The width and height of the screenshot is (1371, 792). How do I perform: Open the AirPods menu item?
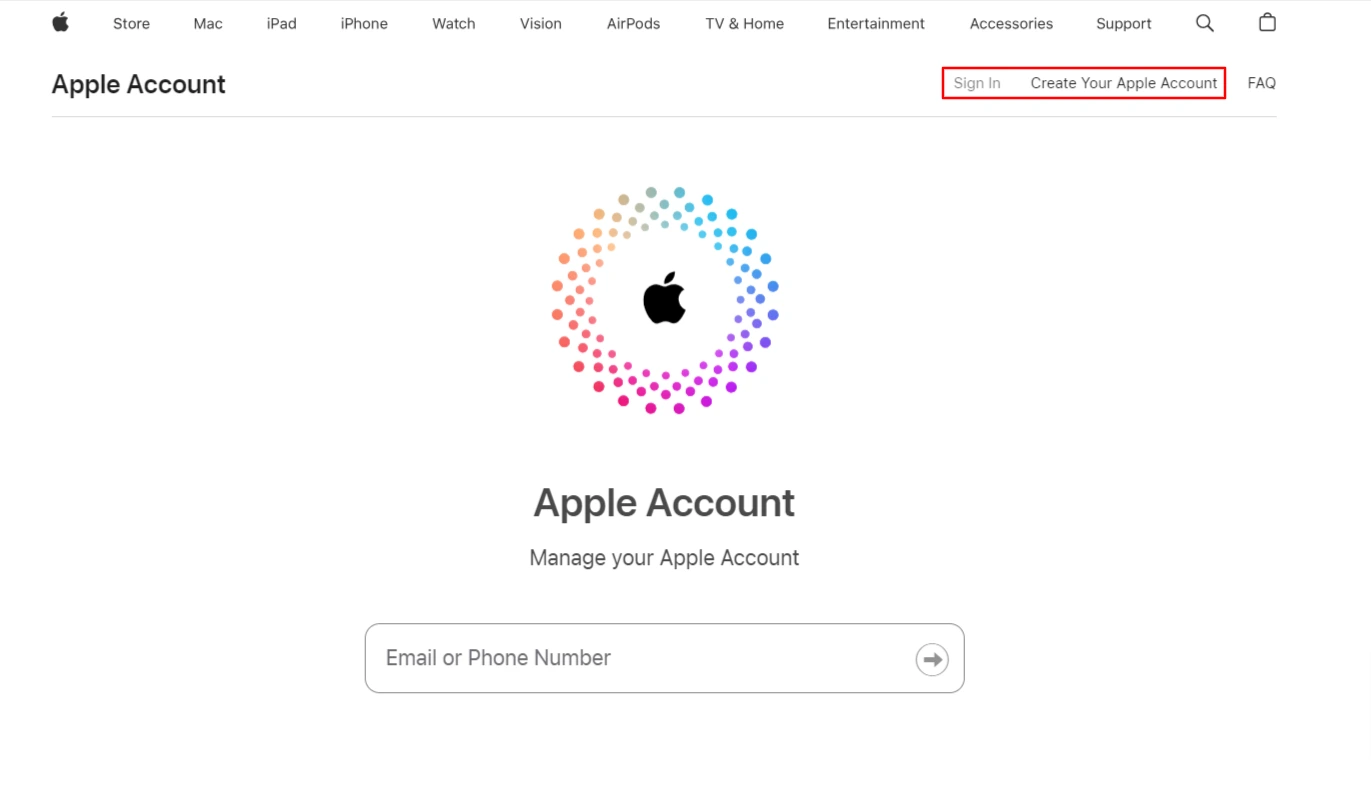pyautogui.click(x=633, y=24)
